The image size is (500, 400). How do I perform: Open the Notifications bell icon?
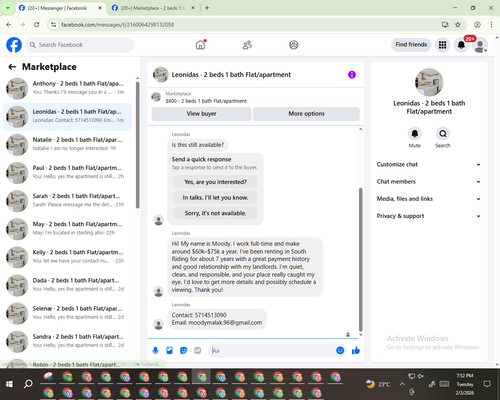point(461,45)
